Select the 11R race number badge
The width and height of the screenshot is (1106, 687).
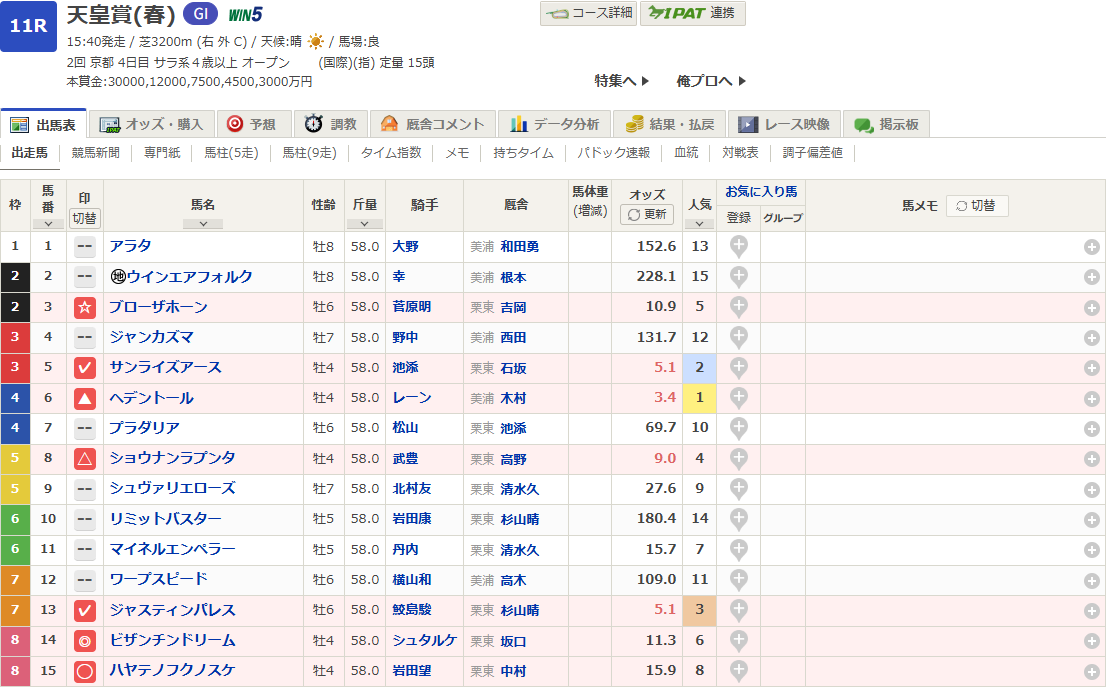tap(28, 25)
